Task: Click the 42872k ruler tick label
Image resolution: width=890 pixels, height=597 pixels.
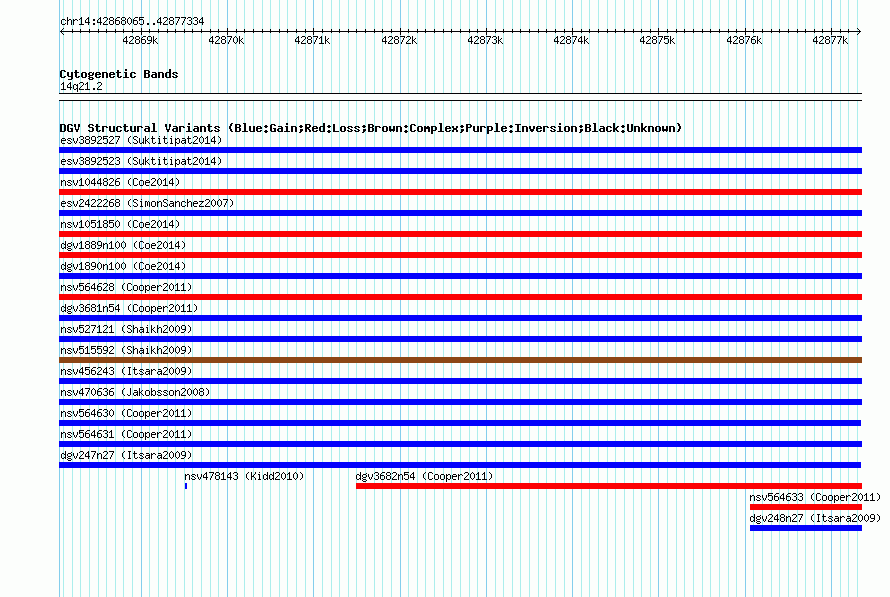Action: [x=399, y=40]
